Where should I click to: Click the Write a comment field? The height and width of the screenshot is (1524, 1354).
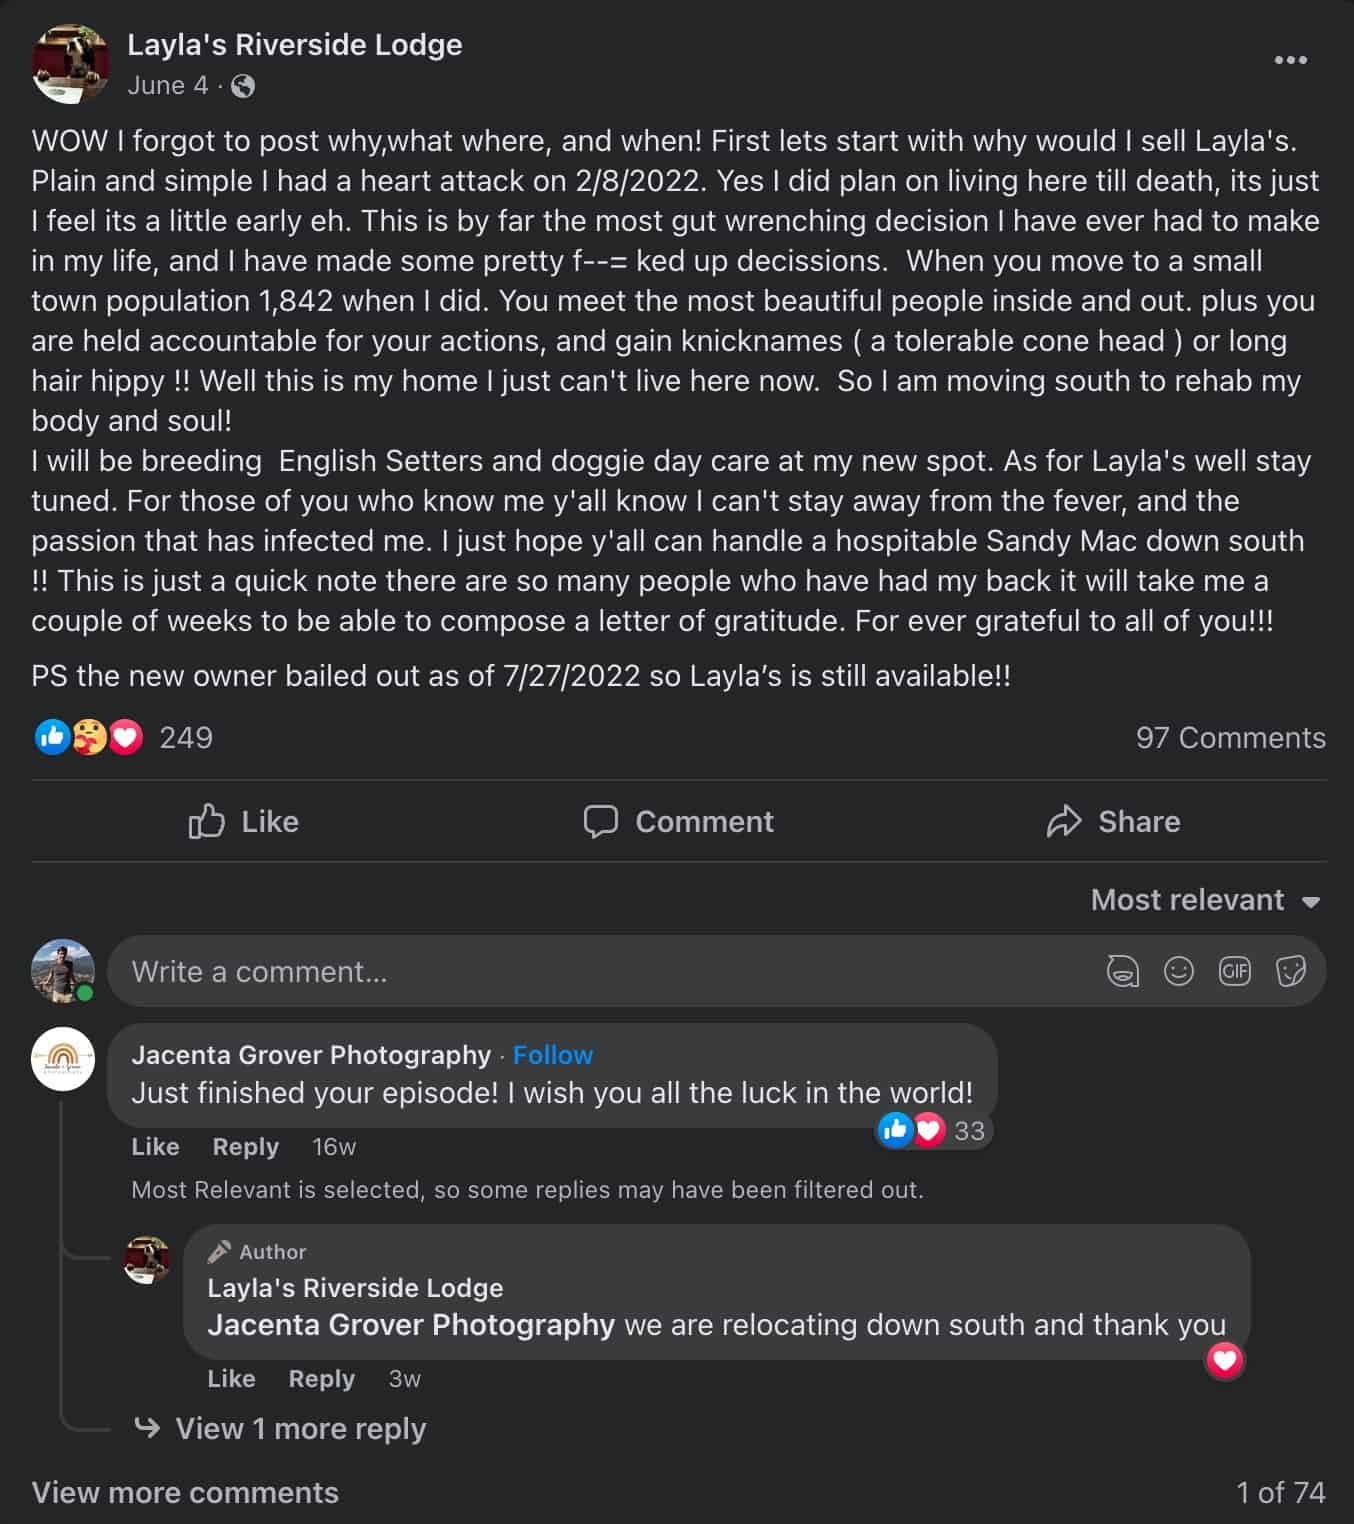[600, 972]
